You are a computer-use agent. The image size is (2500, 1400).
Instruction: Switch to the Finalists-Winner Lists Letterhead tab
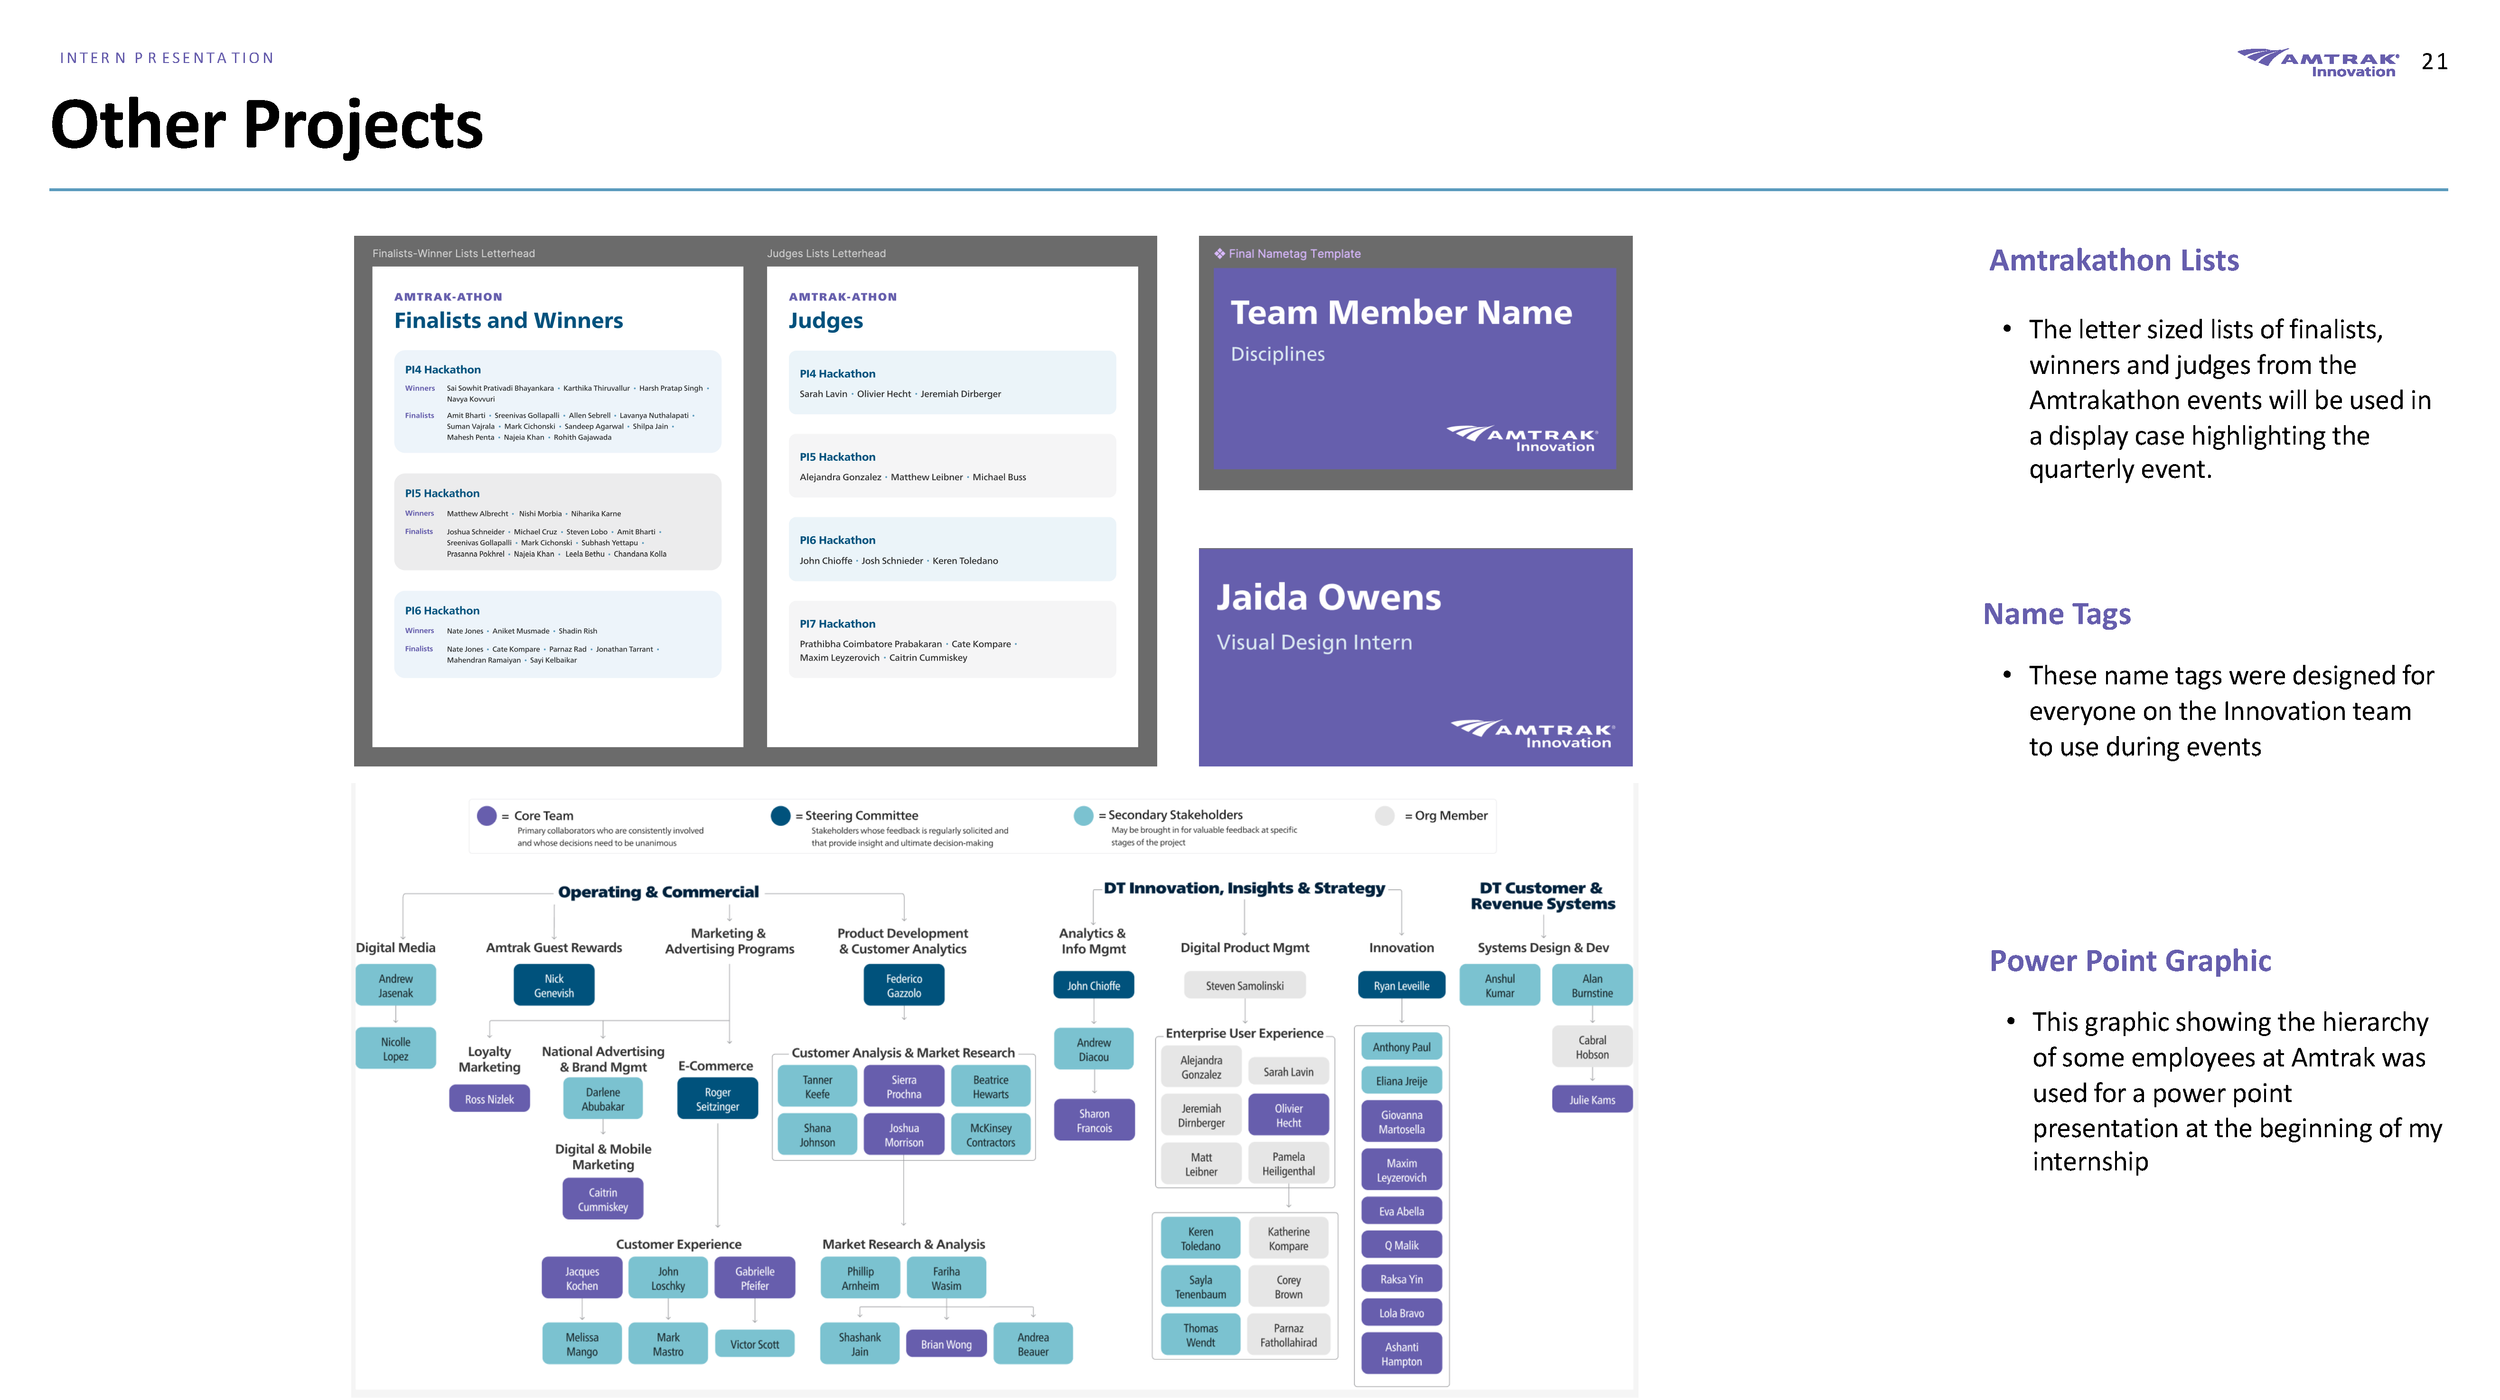tap(452, 253)
